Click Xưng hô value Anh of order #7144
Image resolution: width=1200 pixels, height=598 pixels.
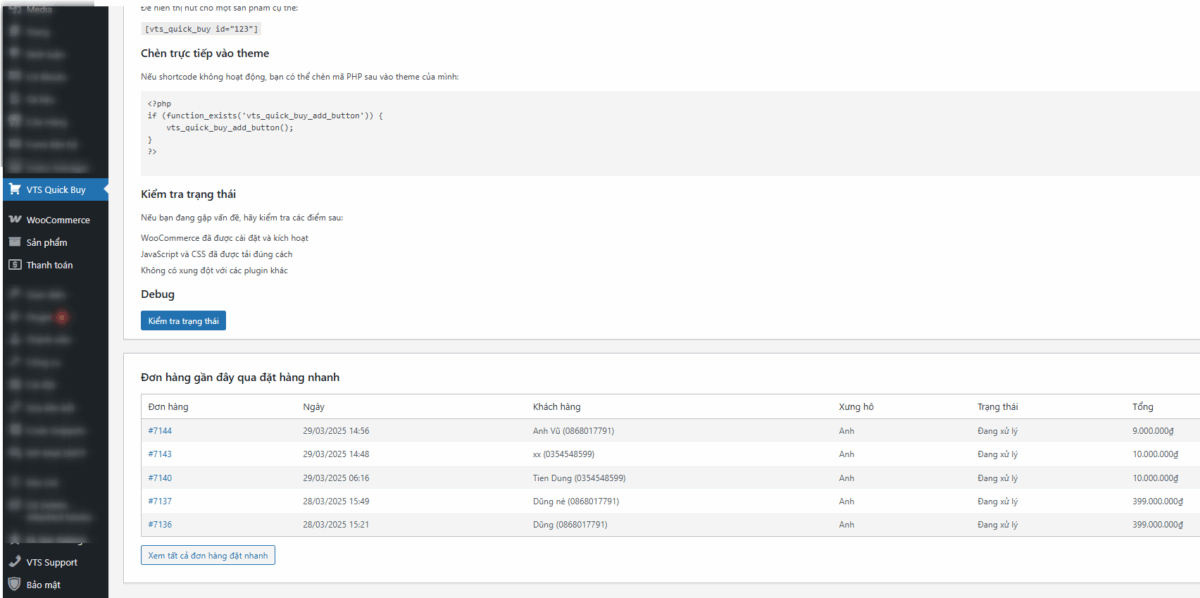tap(847, 431)
